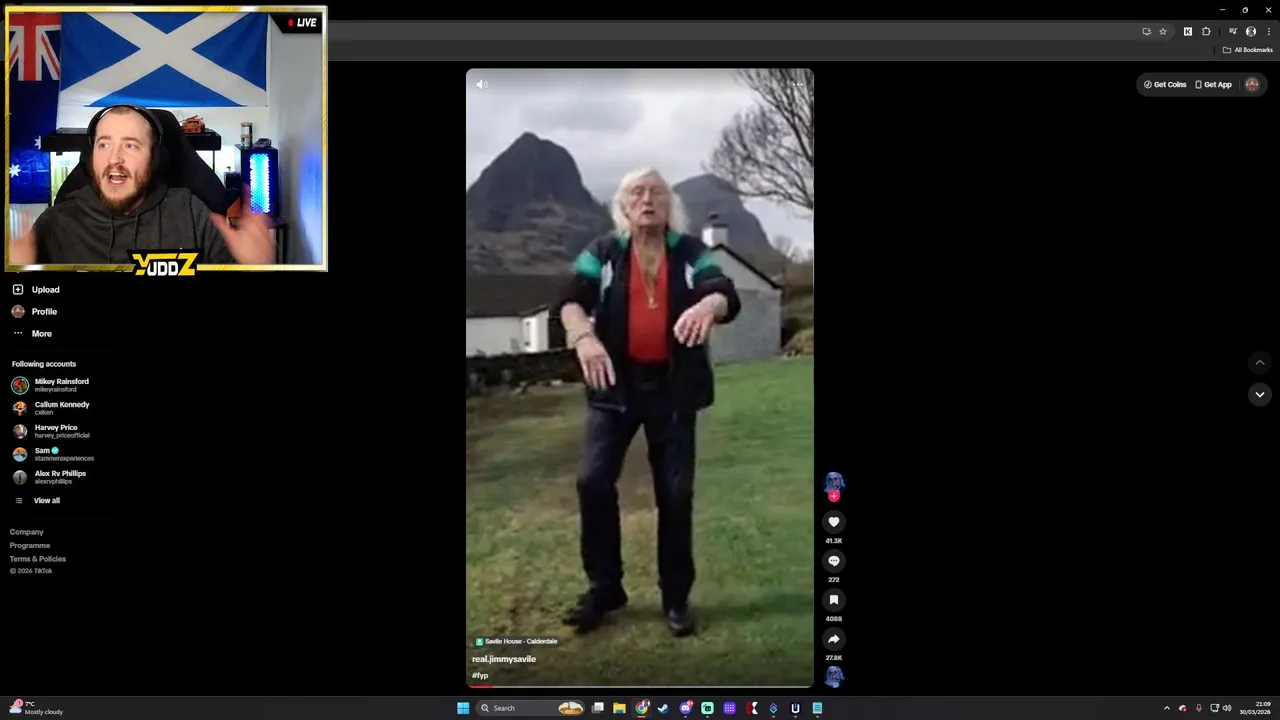Like the video with the heart icon
Viewport: 1280px width, 720px height.
[x=833, y=521]
